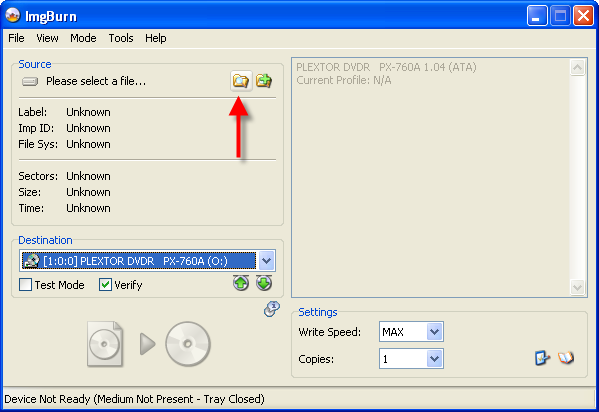599x412 pixels.
Task: Open the Mode menu
Action: [x=83, y=38]
